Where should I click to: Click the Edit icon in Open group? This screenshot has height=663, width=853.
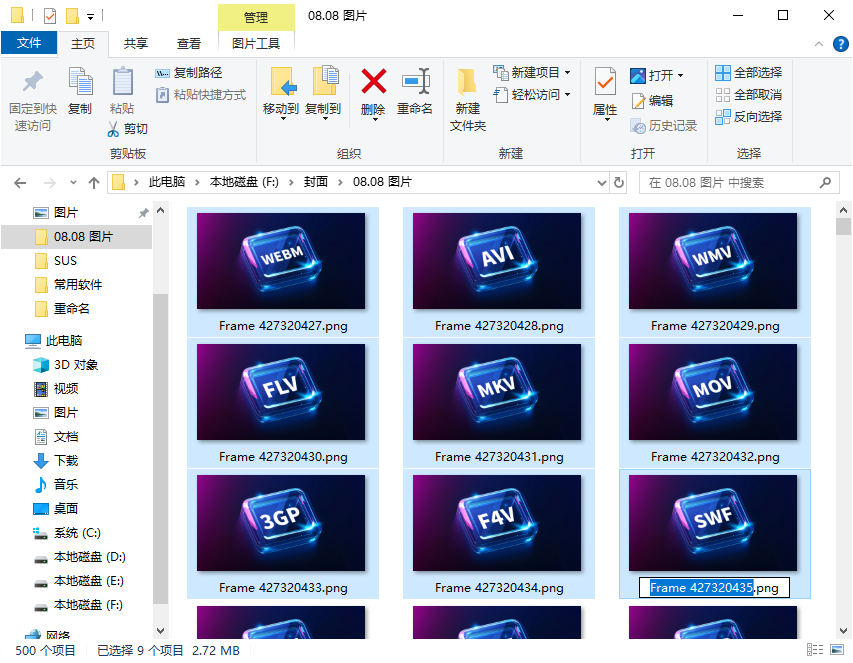[638, 101]
